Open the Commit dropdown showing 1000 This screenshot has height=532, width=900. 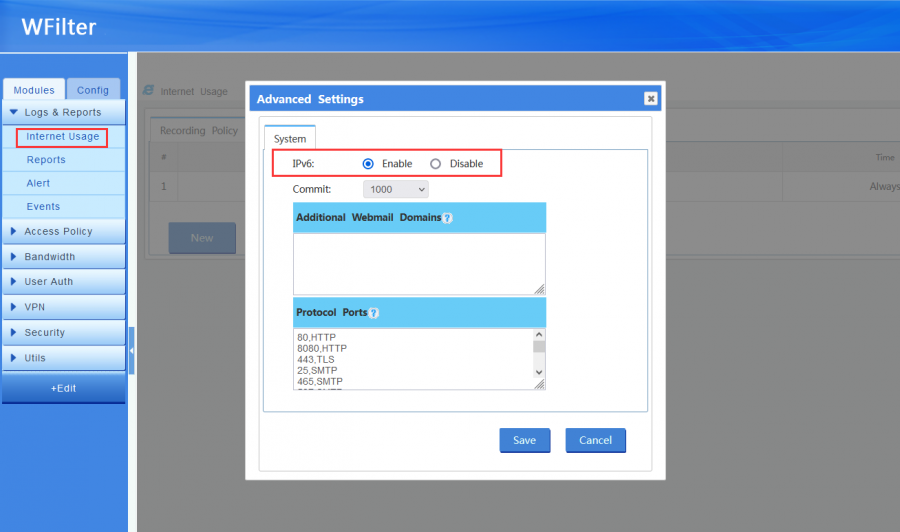[x=395, y=189]
